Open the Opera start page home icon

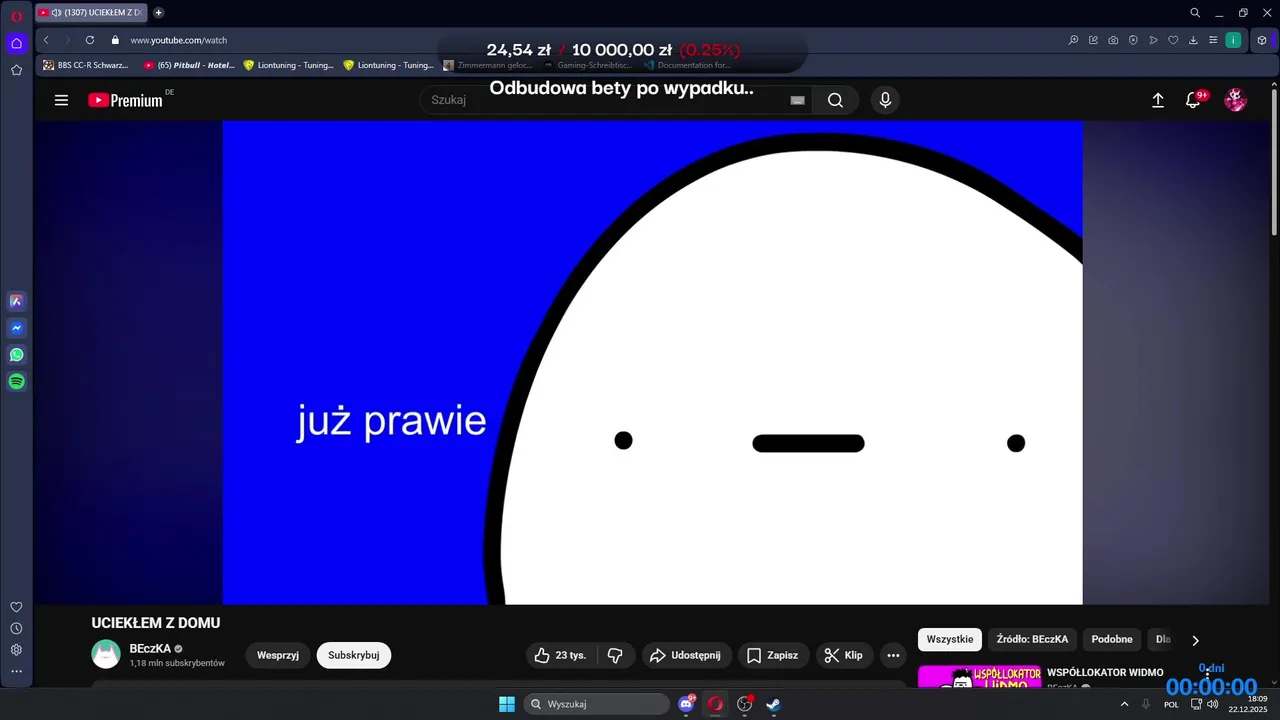(16, 43)
